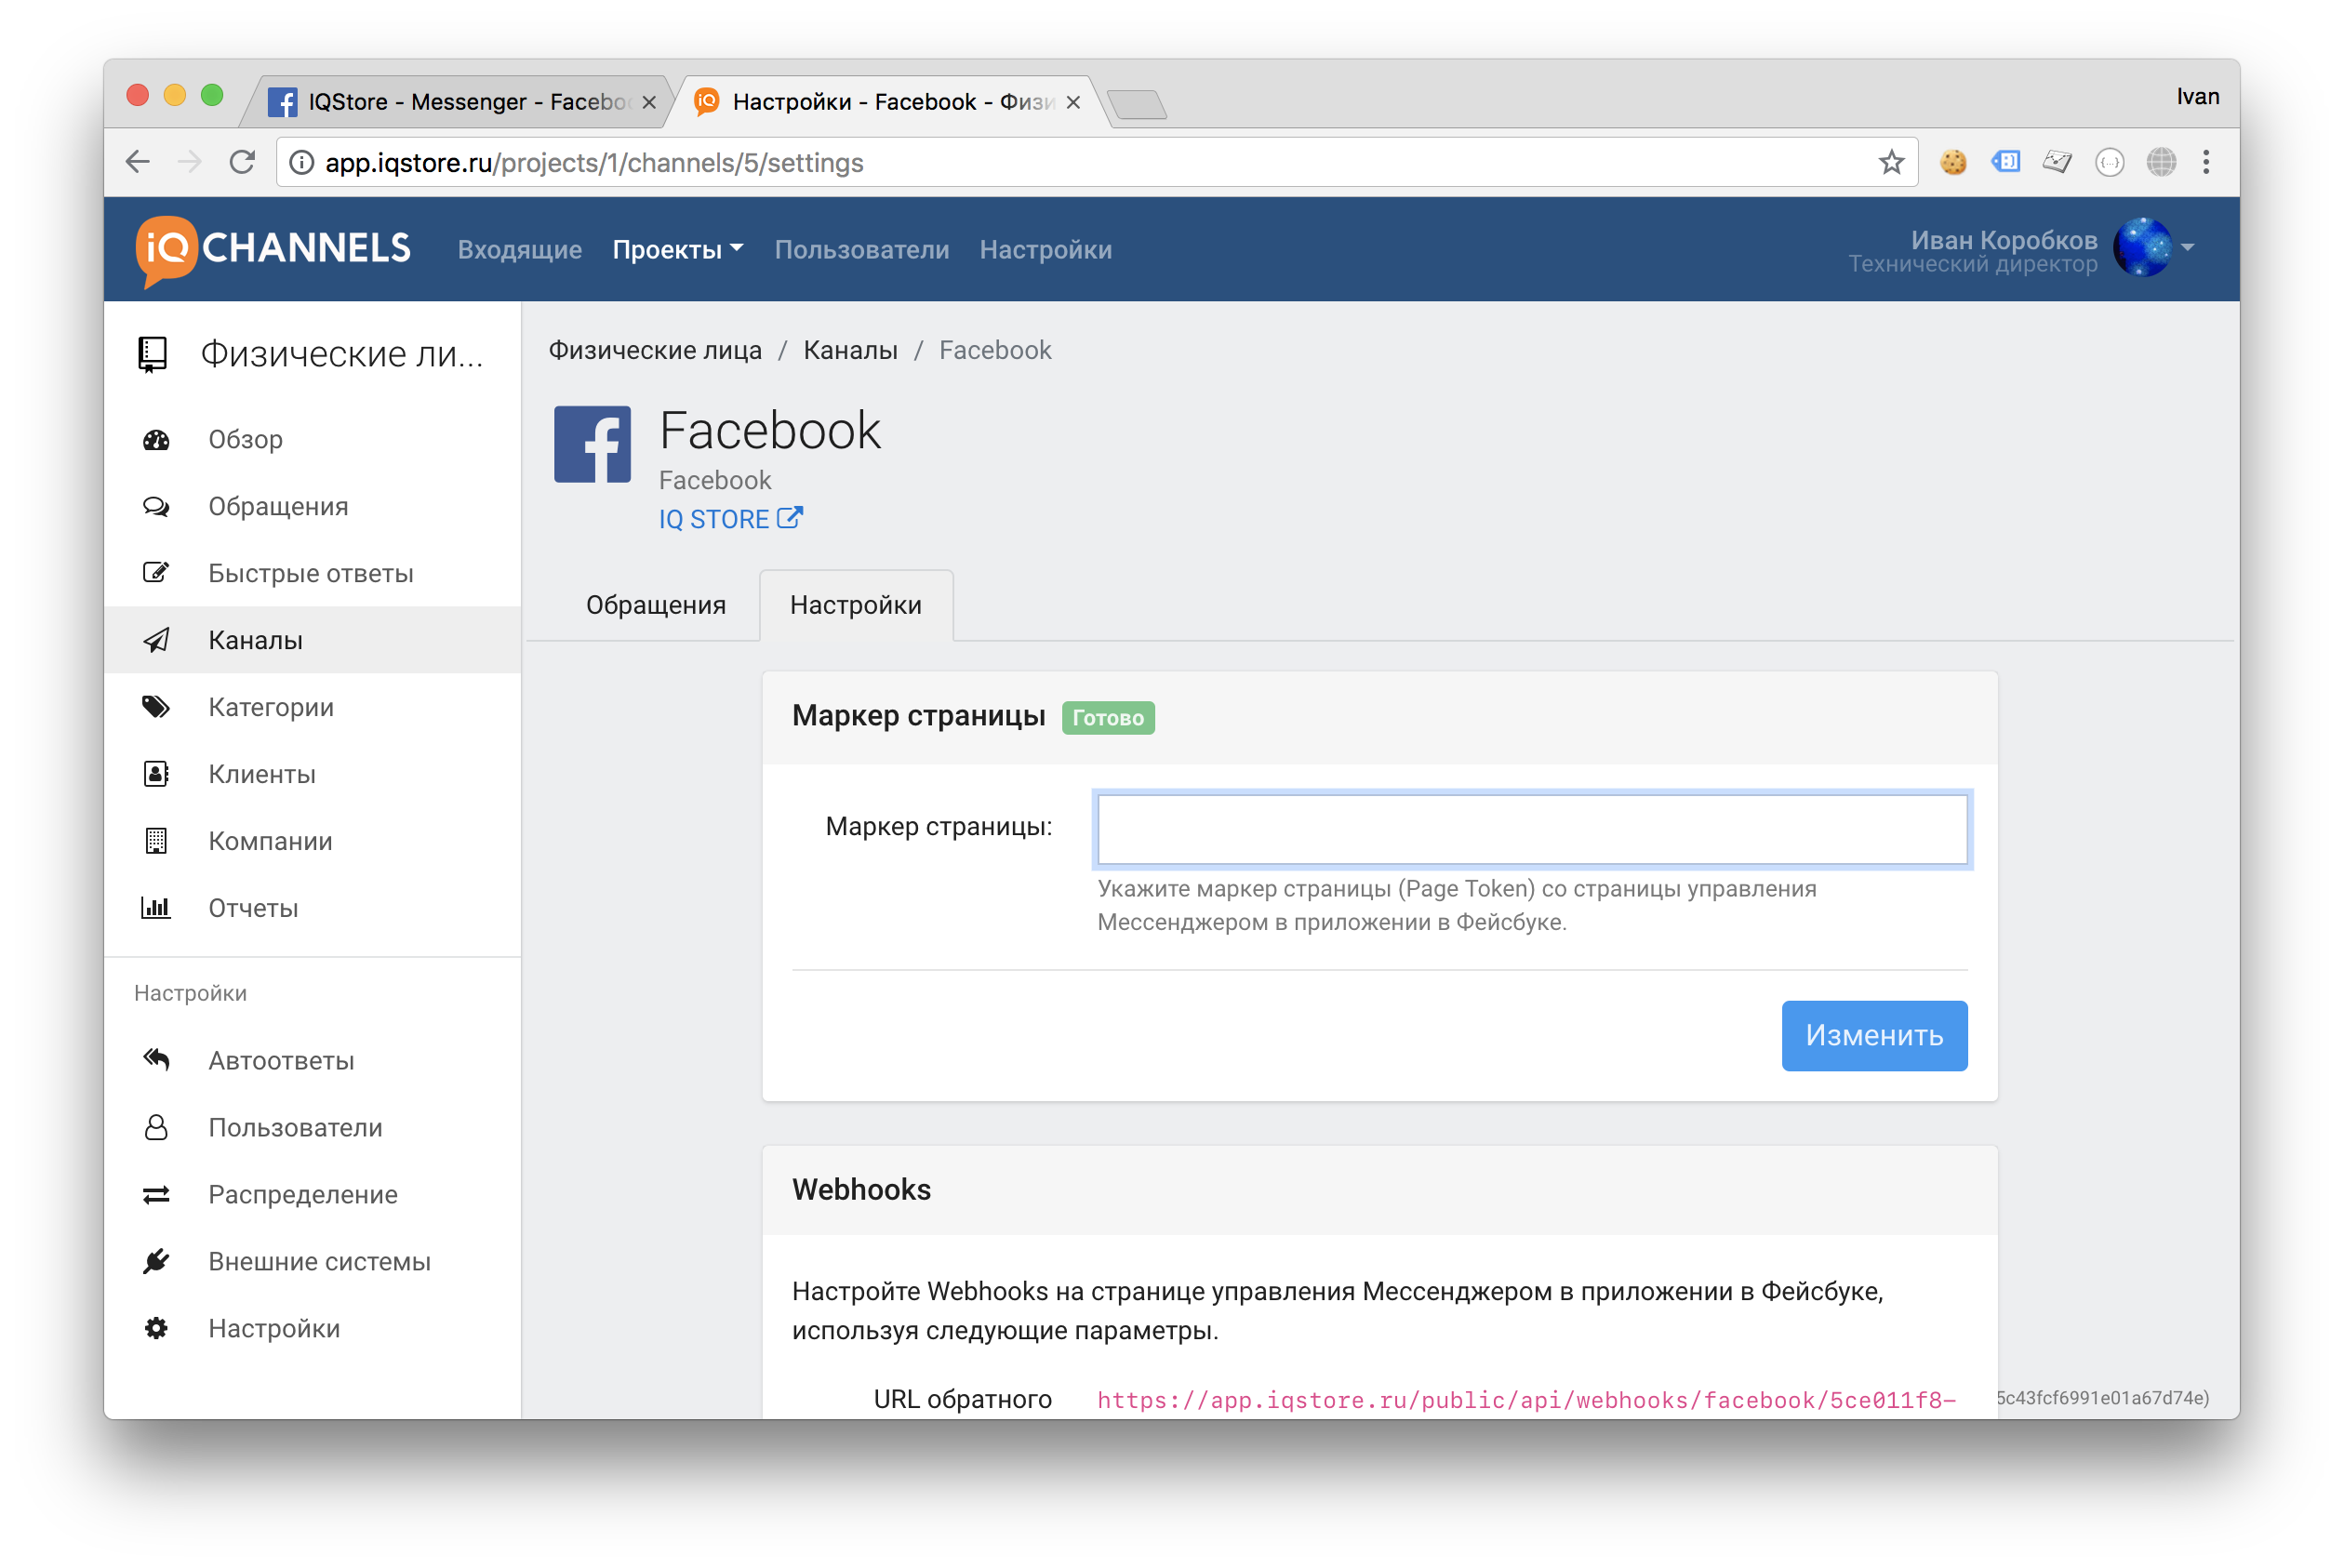Close the Настройки - Facebook browser tab
Viewport: 2344px width, 1568px height.
[x=1073, y=102]
